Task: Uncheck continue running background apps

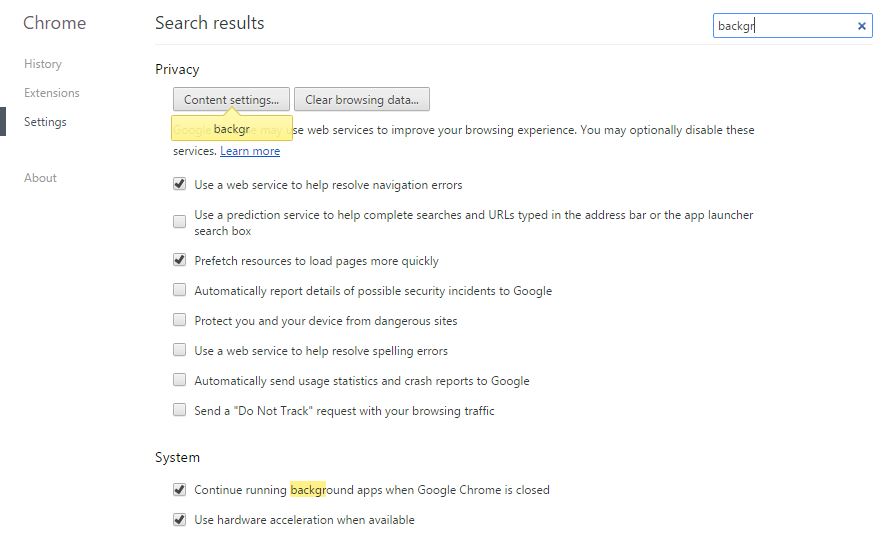Action: (180, 490)
